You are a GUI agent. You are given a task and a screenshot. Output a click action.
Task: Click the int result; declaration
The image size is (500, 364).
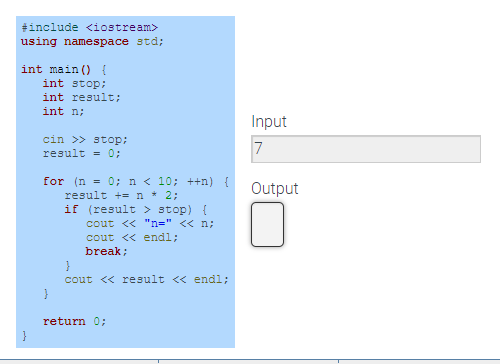(81, 97)
